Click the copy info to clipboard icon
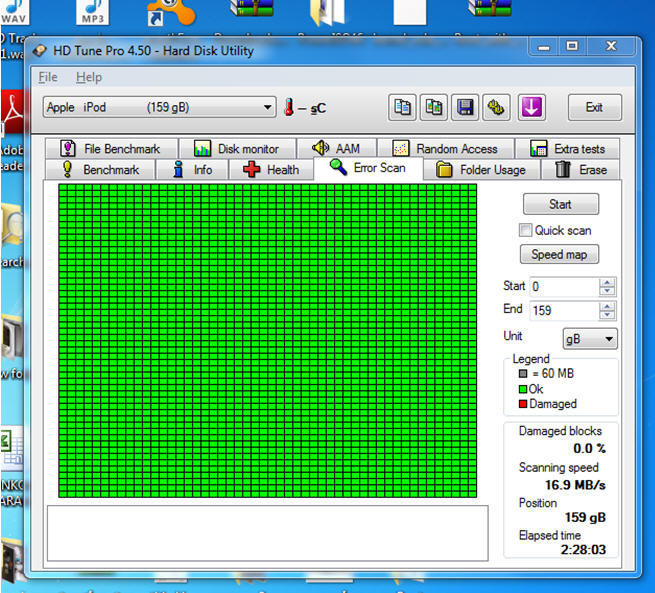The height and width of the screenshot is (593, 655). 403,108
